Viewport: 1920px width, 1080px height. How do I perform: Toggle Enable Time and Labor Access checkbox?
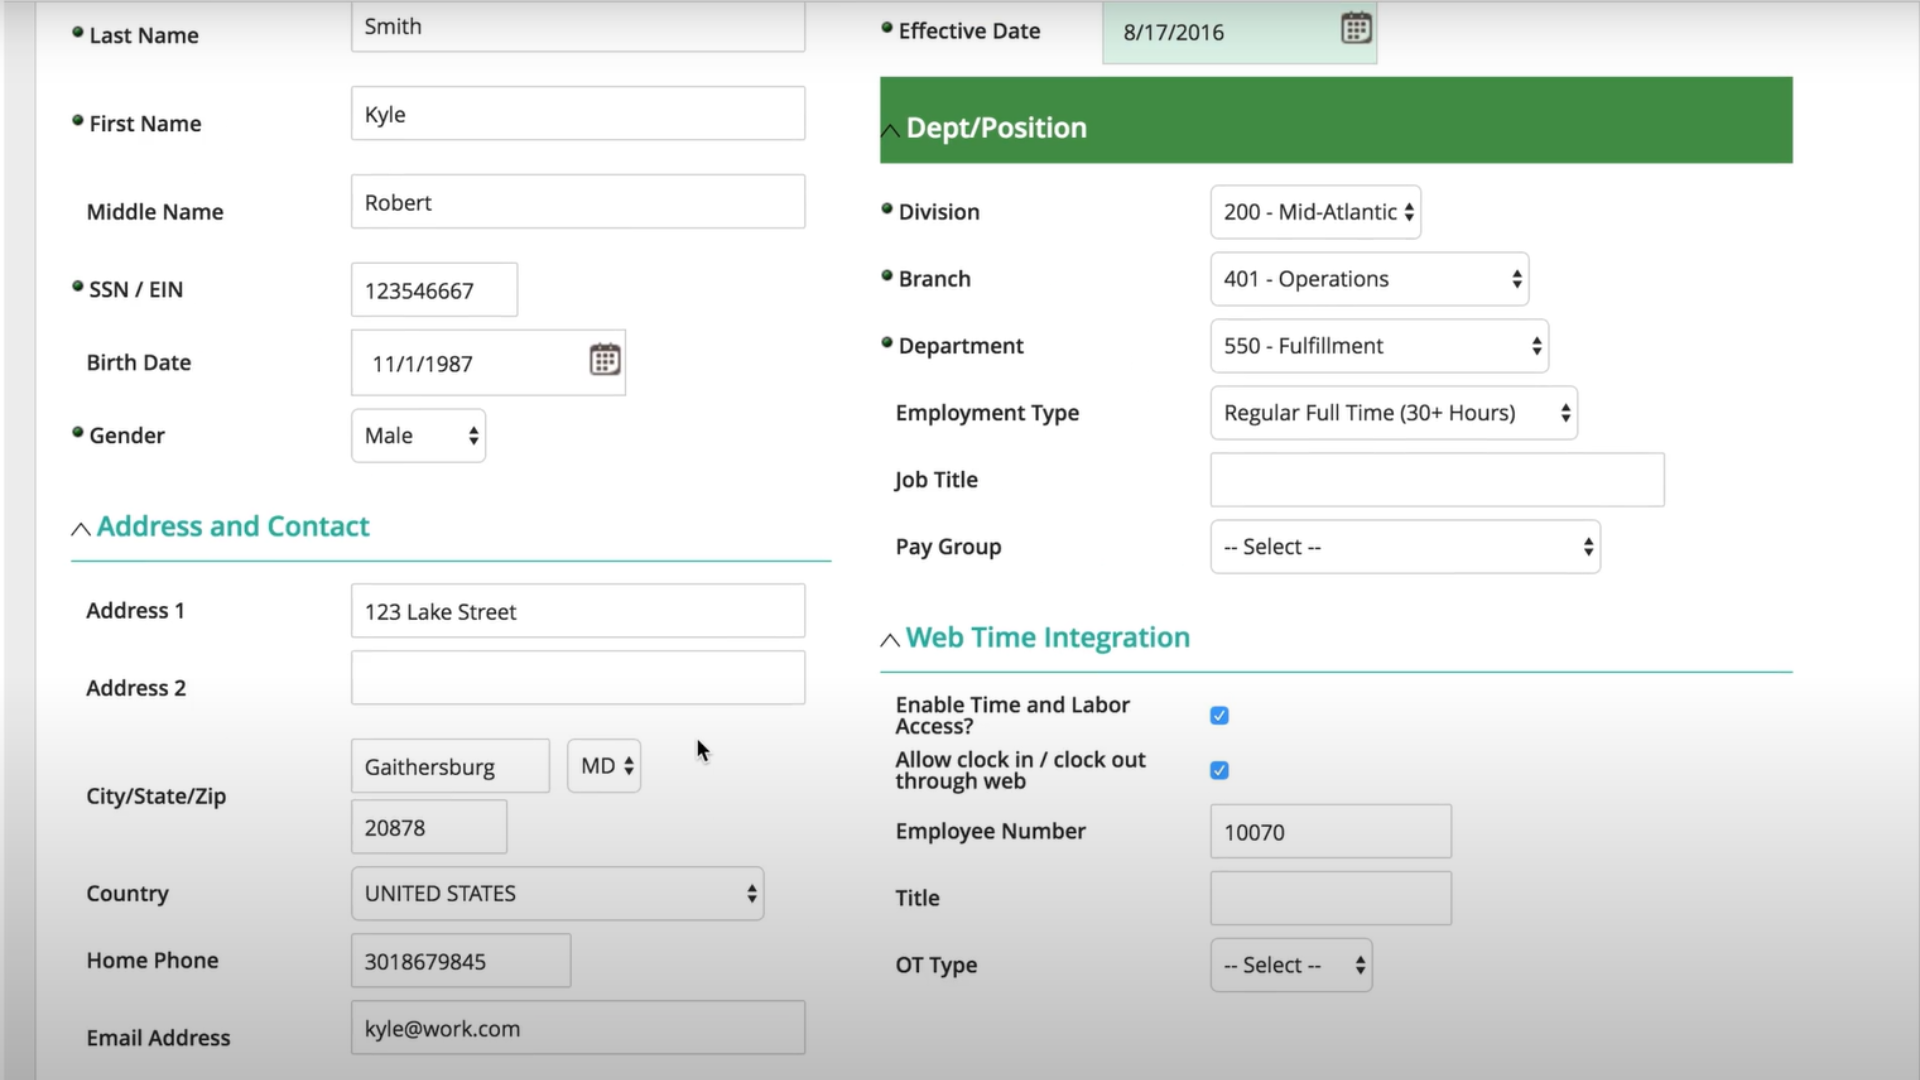pos(1218,715)
